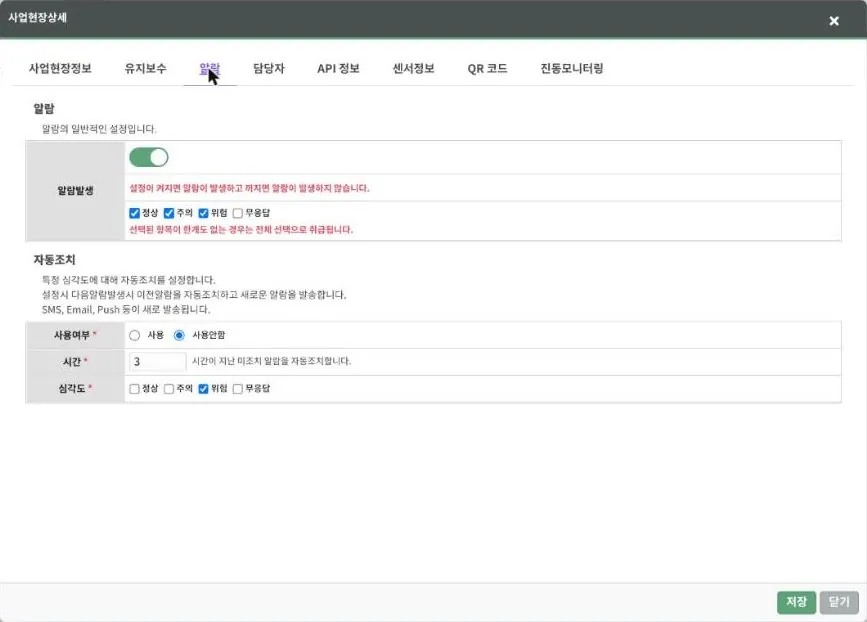
Task: Click the green 저장 button
Action: coord(796,602)
